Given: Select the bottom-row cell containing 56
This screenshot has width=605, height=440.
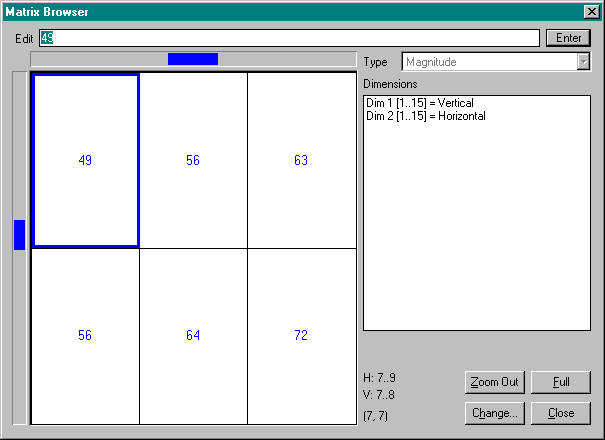Looking at the screenshot, I should 85,336.
